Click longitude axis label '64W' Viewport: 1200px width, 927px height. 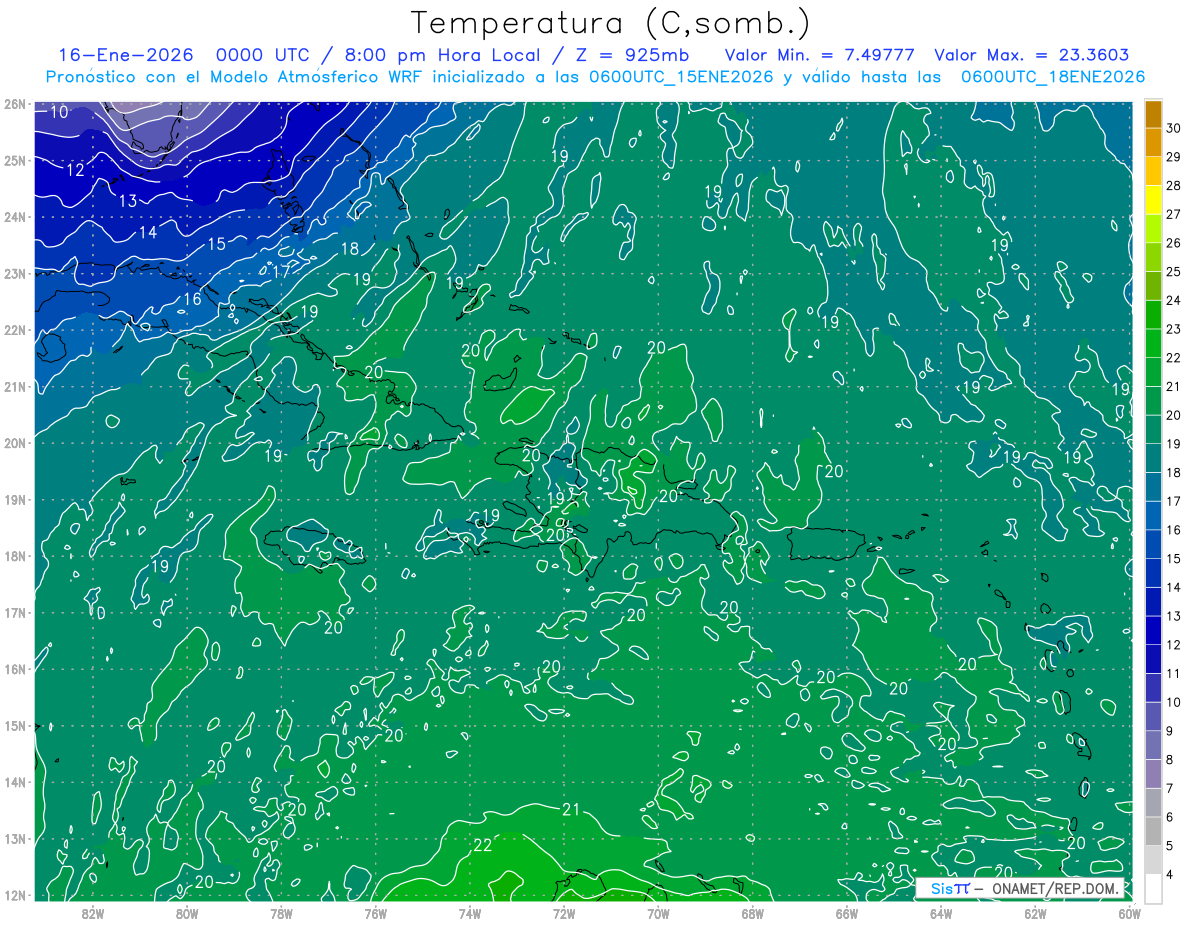pos(941,913)
